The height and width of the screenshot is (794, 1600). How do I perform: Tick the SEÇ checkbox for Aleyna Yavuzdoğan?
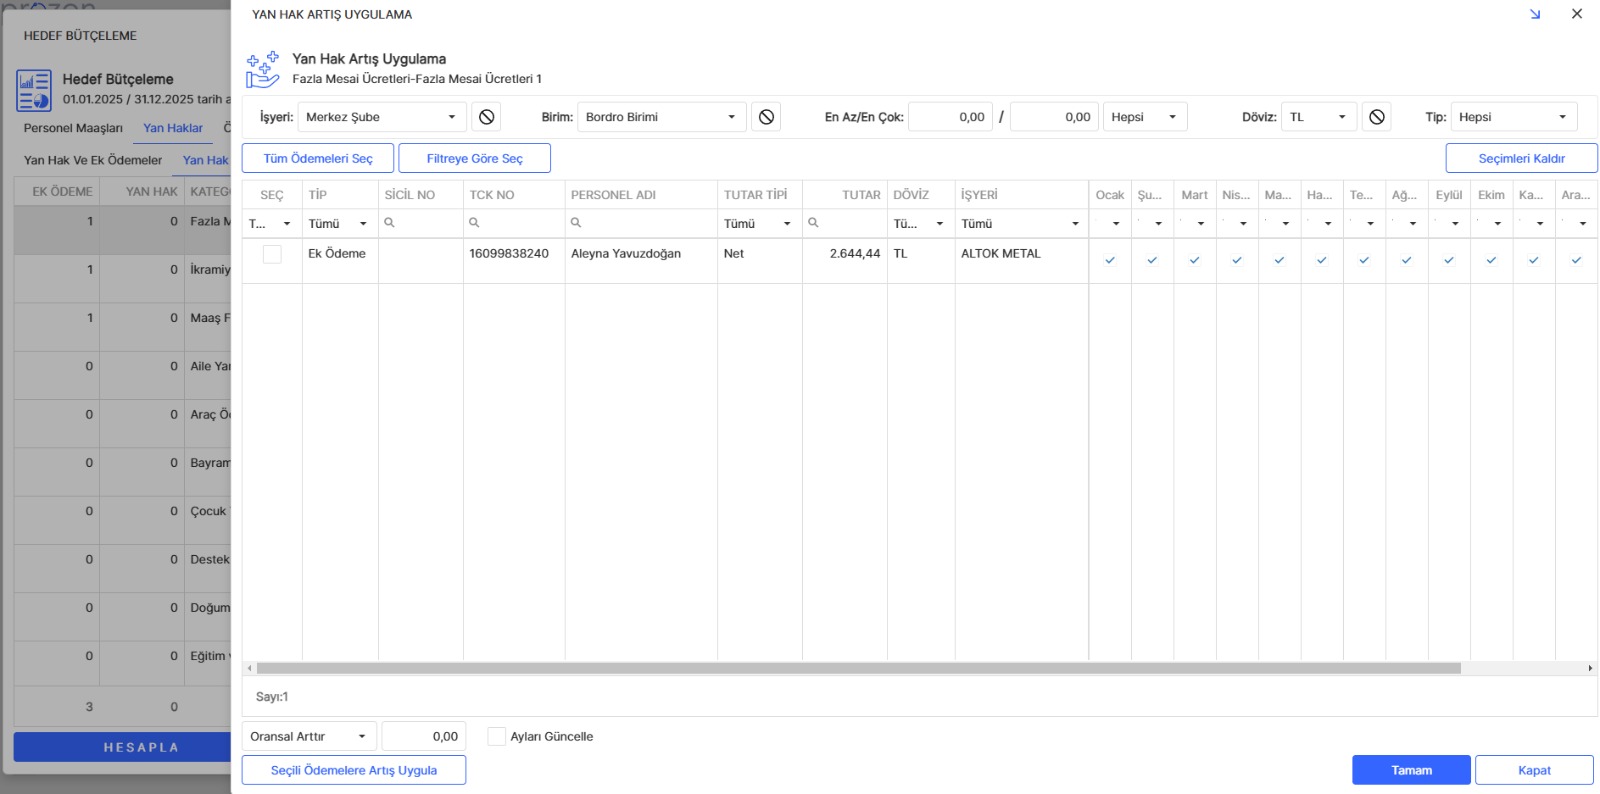point(272,254)
